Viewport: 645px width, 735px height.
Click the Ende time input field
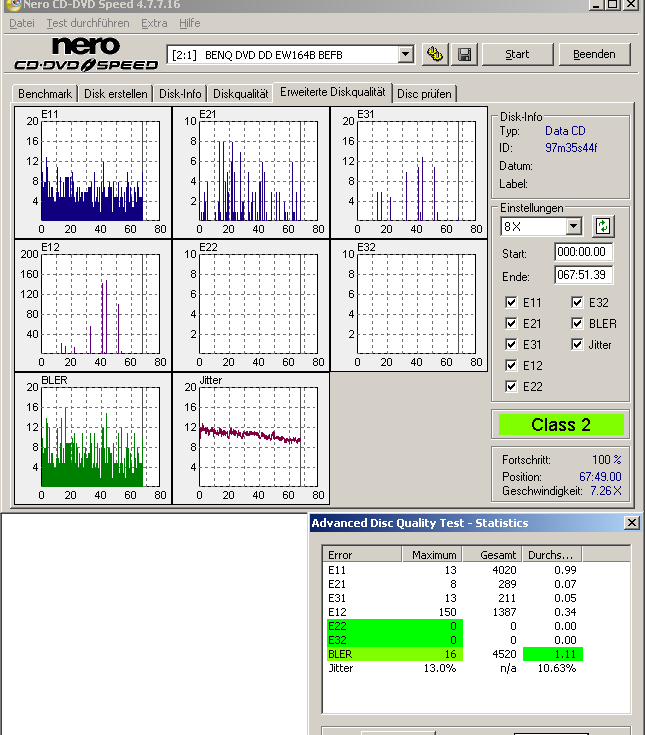[584, 275]
